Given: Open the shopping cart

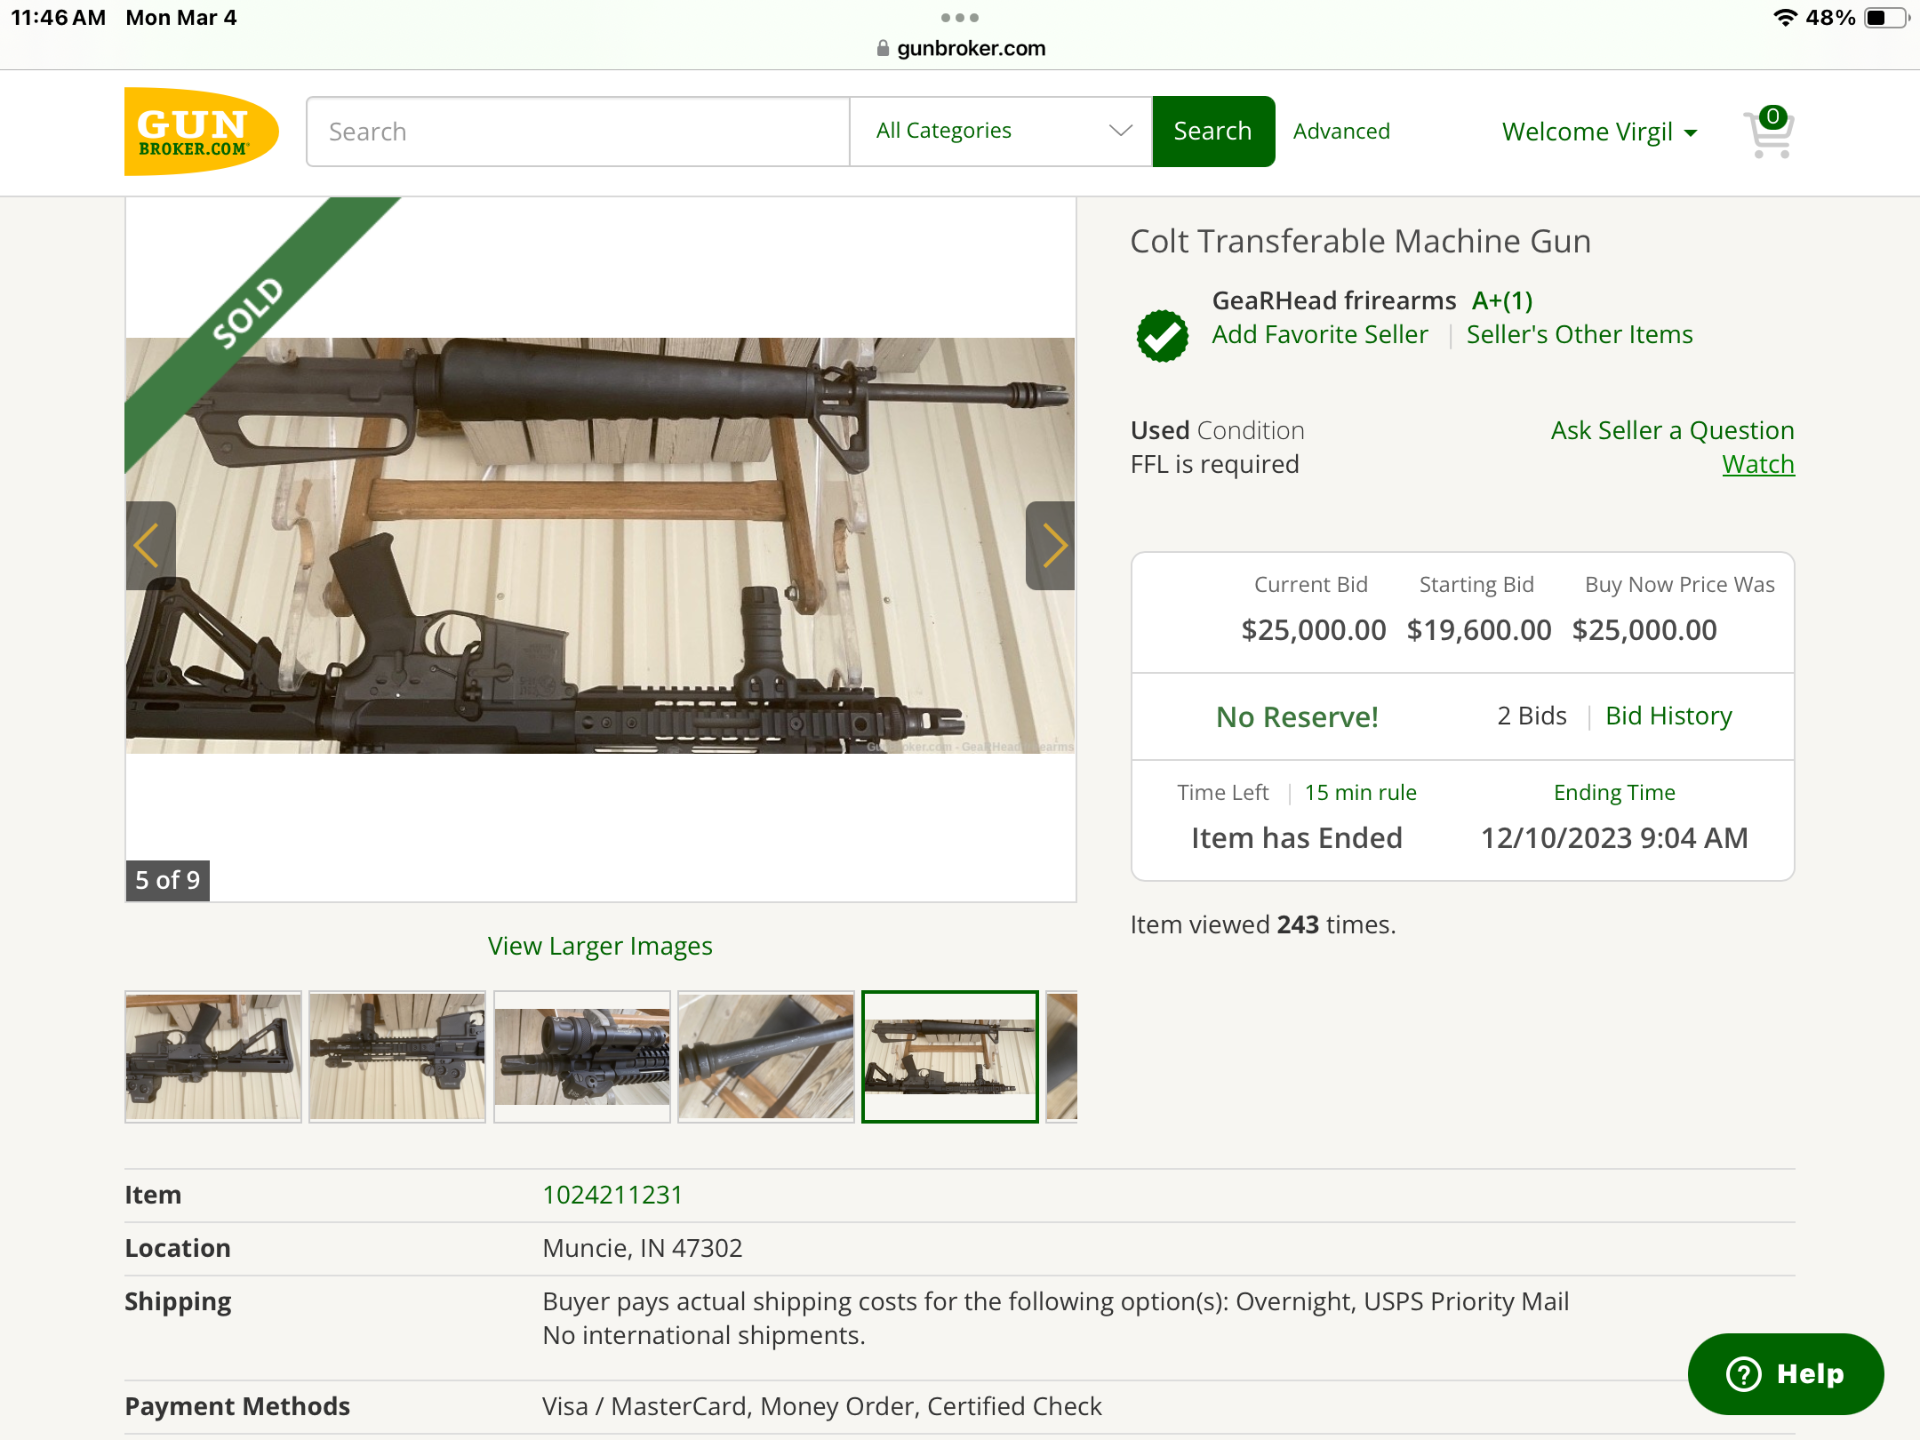Looking at the screenshot, I should click(1767, 132).
